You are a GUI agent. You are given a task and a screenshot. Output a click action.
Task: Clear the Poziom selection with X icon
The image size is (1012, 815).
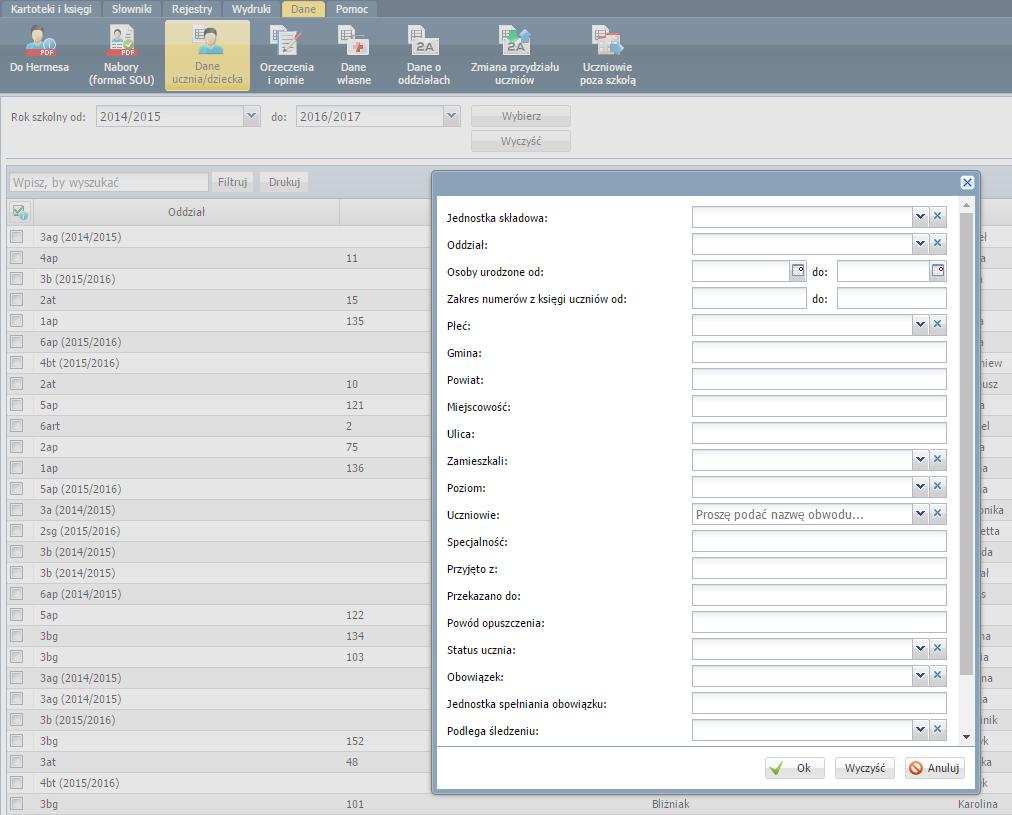click(938, 487)
